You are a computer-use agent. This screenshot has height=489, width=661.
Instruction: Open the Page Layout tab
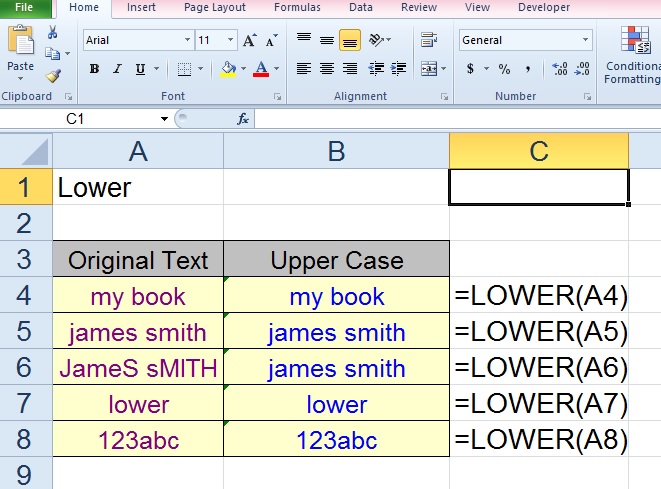click(x=215, y=7)
